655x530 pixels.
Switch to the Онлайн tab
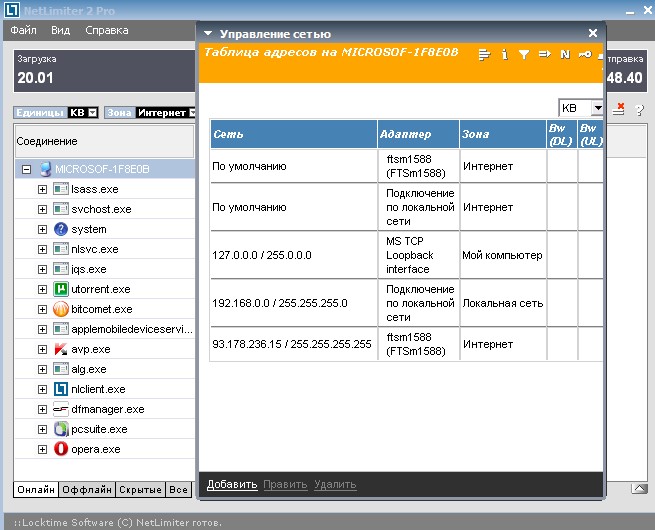click(36, 489)
